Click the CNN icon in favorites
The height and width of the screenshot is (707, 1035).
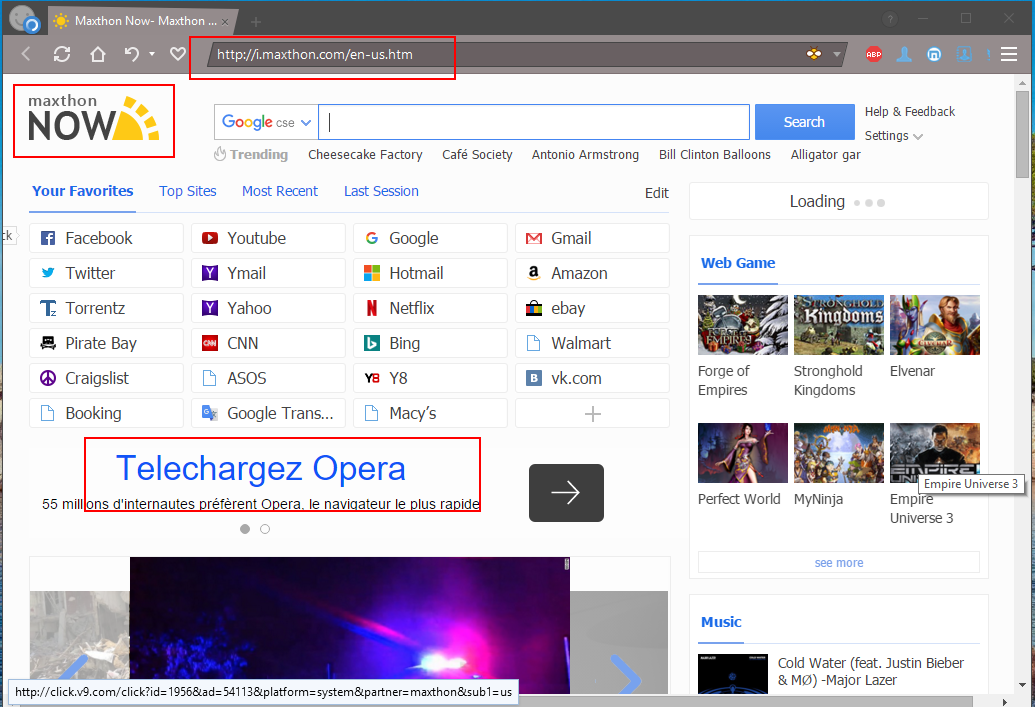[210, 343]
